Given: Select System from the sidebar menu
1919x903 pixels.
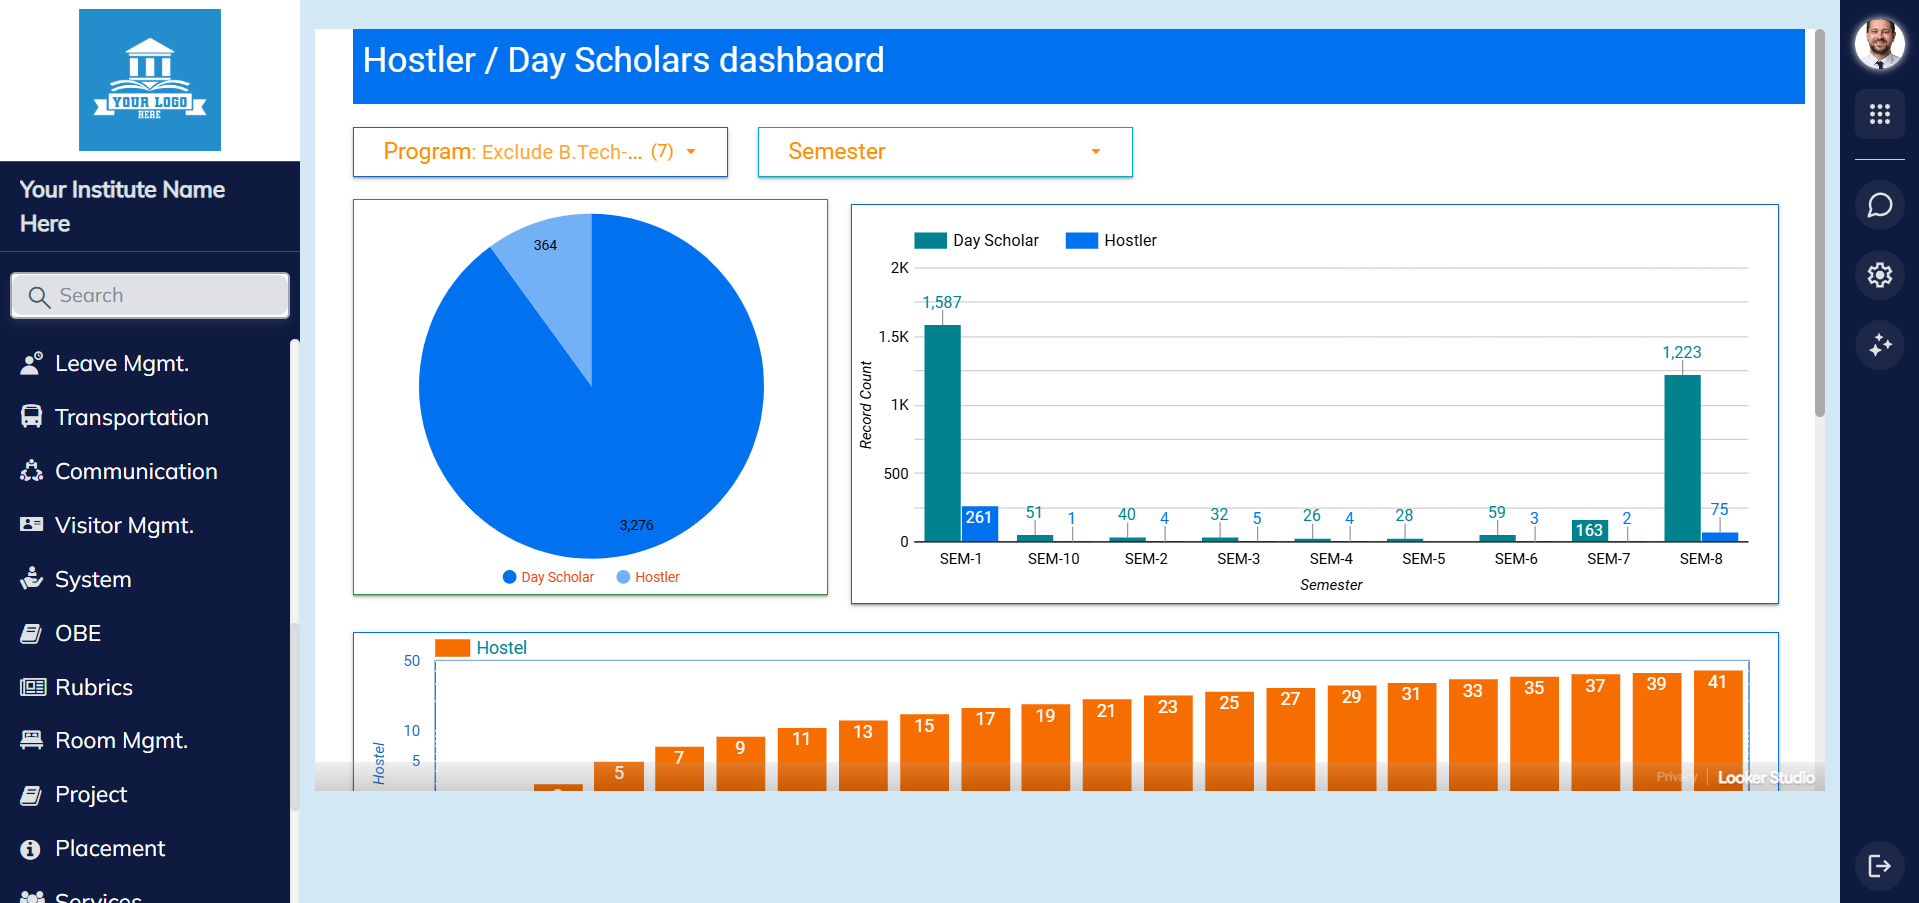Looking at the screenshot, I should pyautogui.click(x=93, y=578).
